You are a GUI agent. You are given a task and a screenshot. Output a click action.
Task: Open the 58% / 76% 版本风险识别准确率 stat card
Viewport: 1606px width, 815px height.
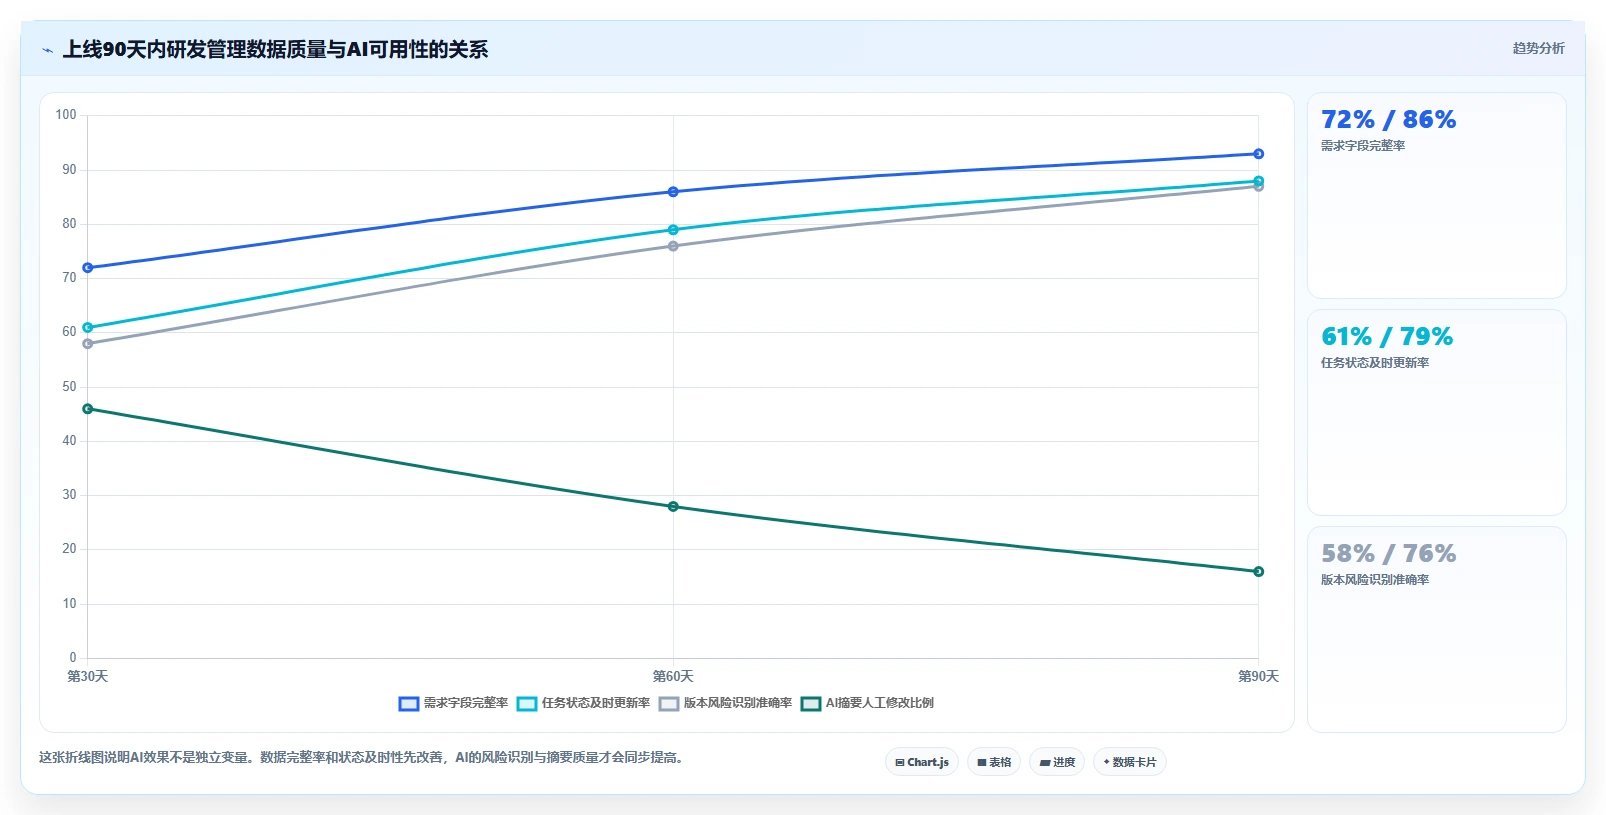pos(1437,630)
